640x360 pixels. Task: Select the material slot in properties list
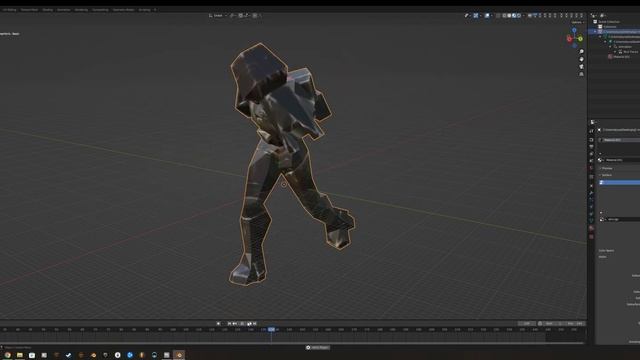point(620,140)
